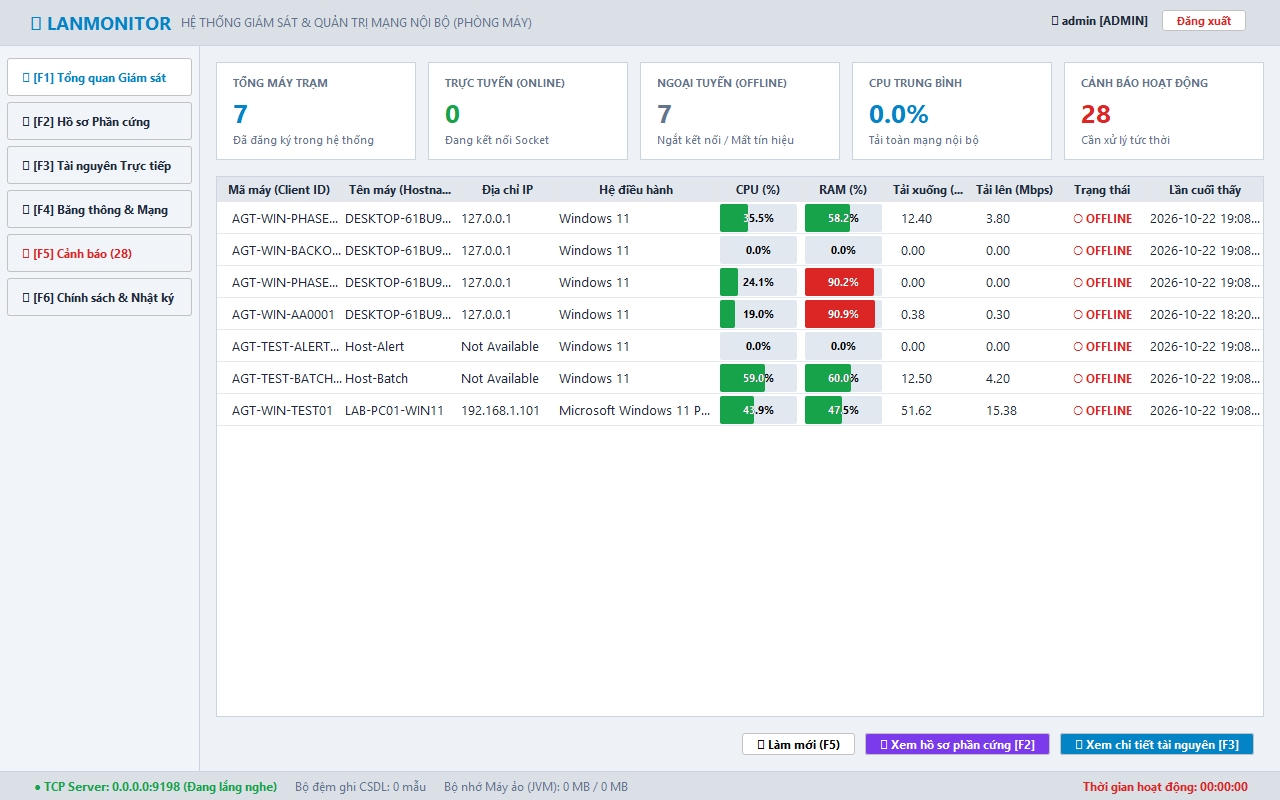This screenshot has width=1280, height=800.
Task: Open [F4] Băng thông & Mạng section
Action: click(x=99, y=209)
